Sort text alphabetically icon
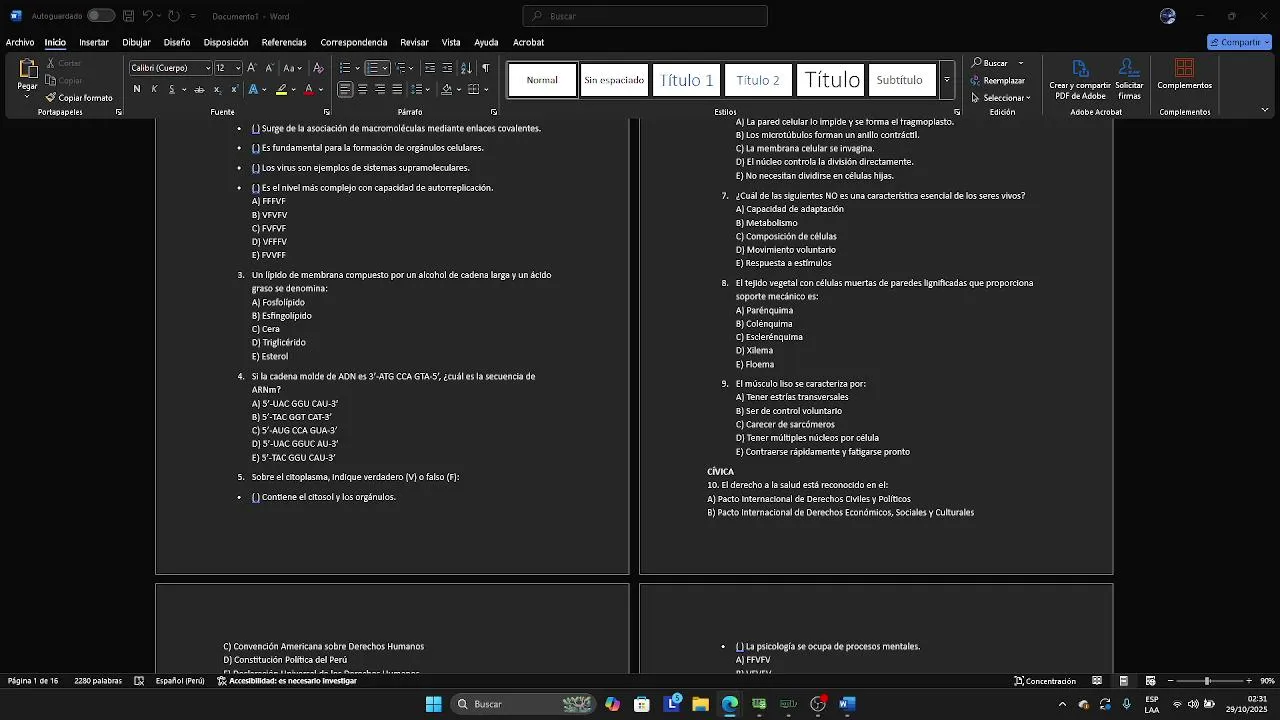 tap(466, 68)
